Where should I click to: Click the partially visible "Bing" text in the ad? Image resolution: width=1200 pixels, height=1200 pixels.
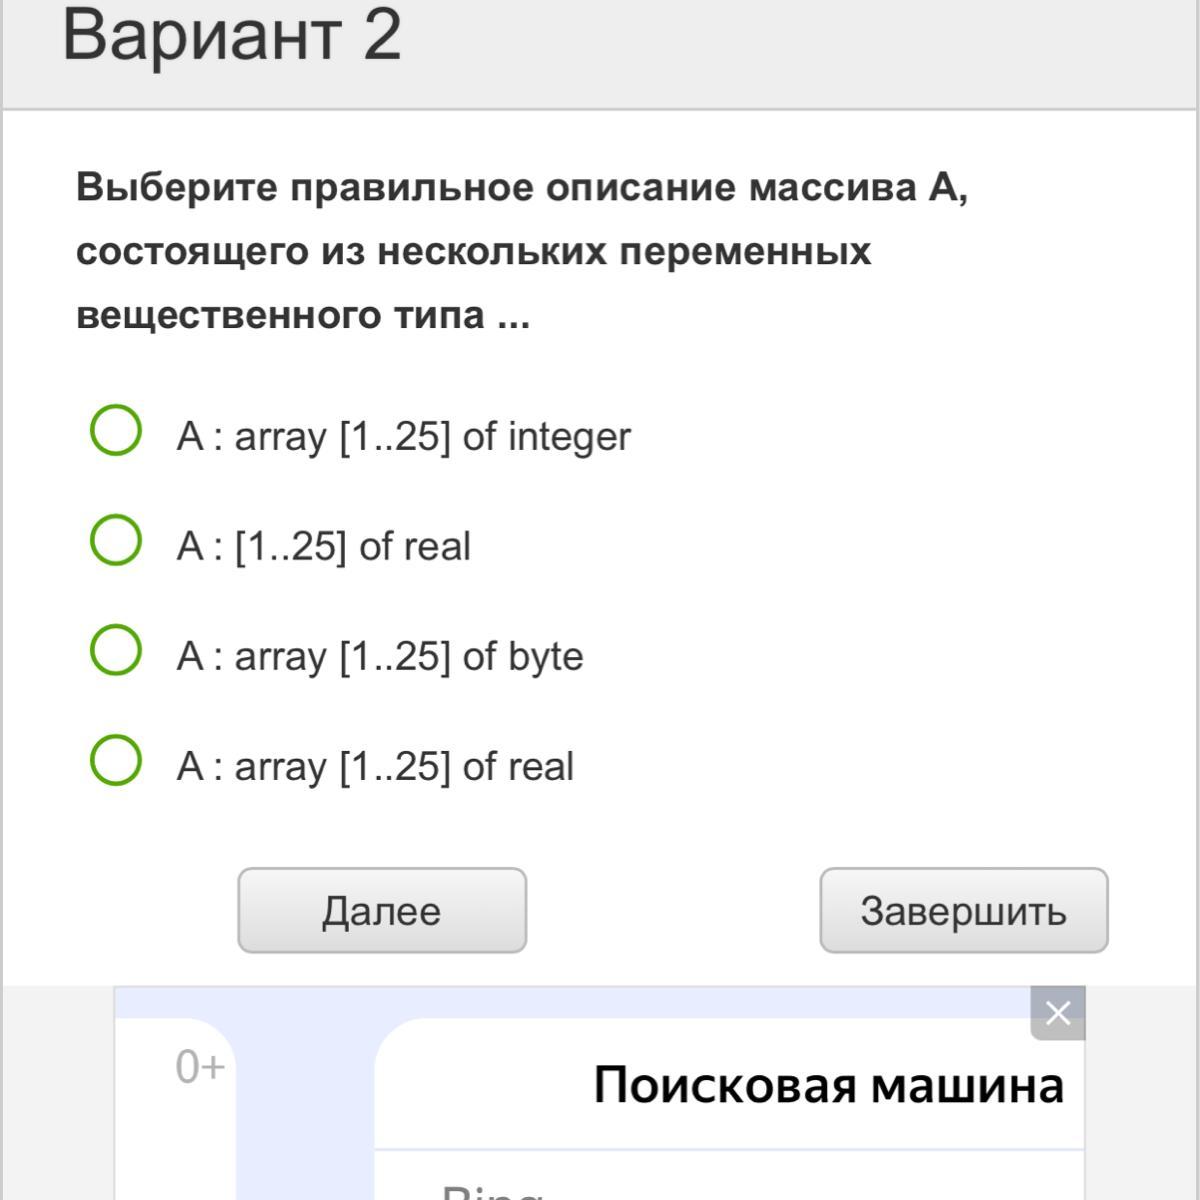(x=492, y=1192)
